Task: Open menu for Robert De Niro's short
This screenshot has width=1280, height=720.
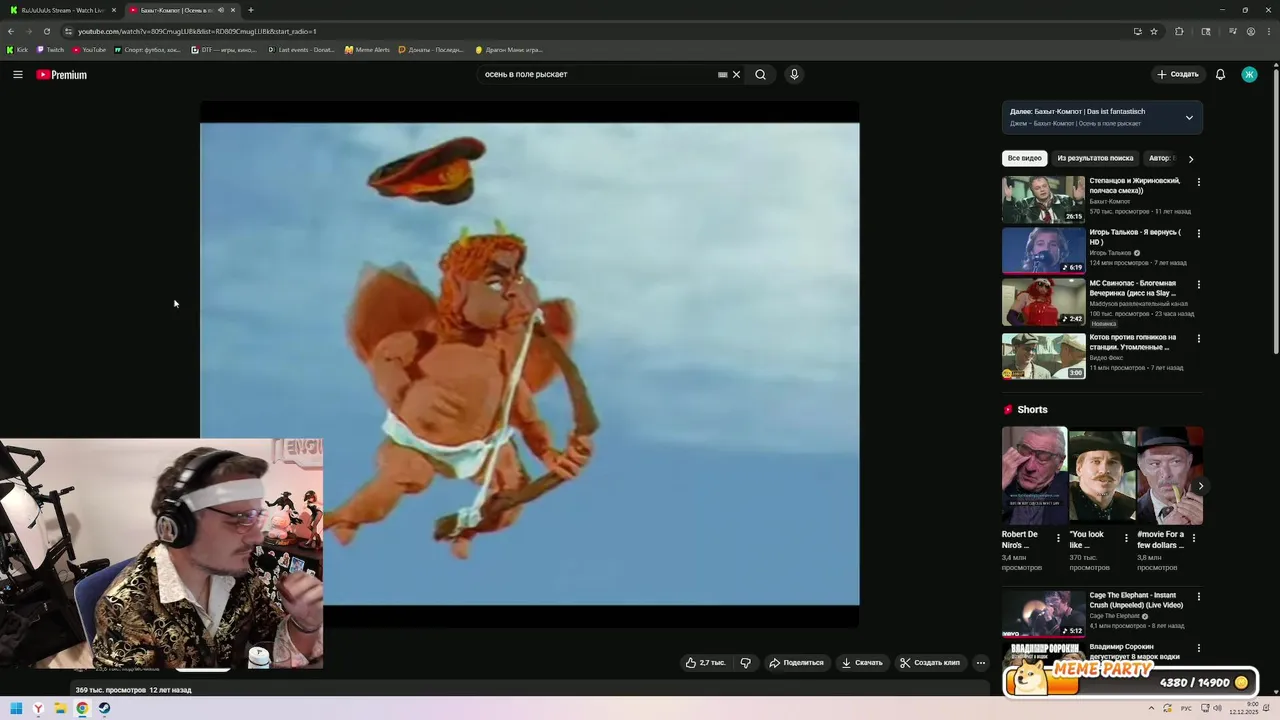Action: 1058,538
